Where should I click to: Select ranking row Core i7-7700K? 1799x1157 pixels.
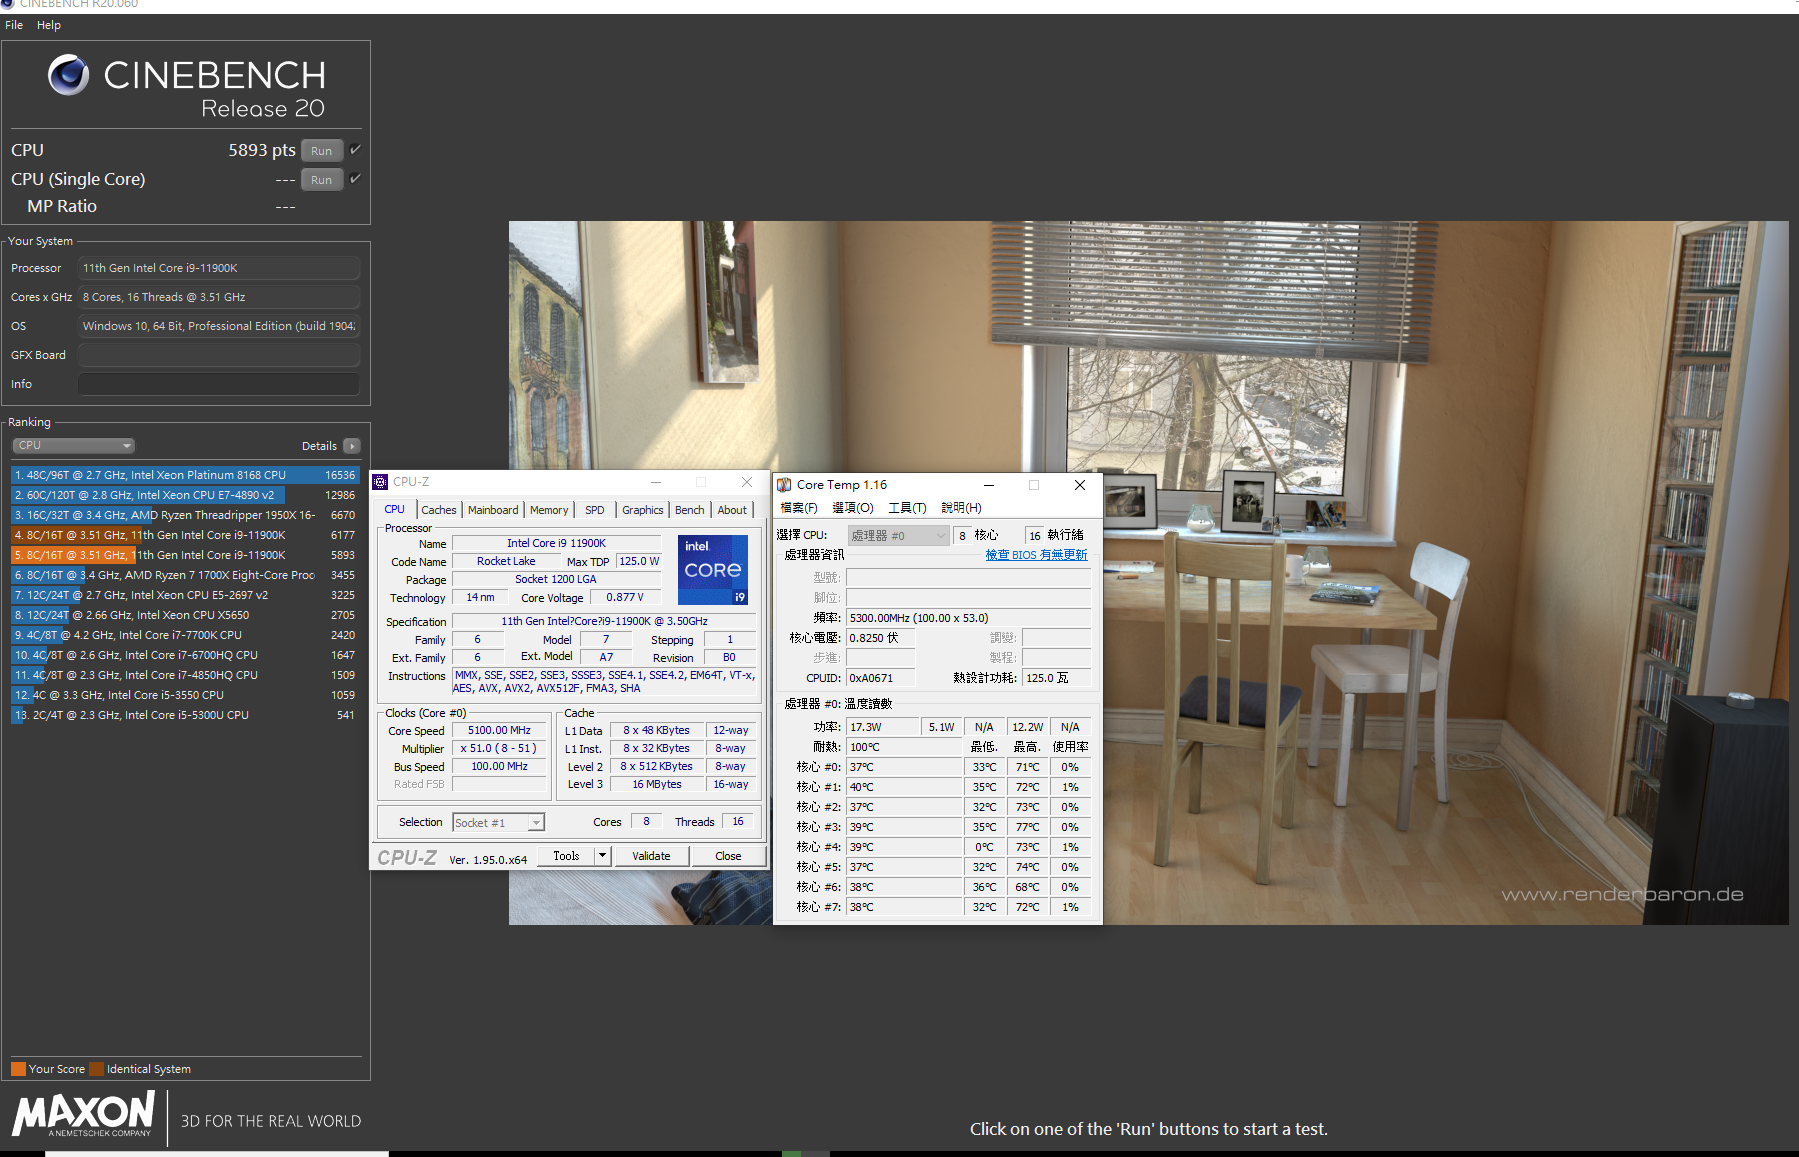click(185, 635)
